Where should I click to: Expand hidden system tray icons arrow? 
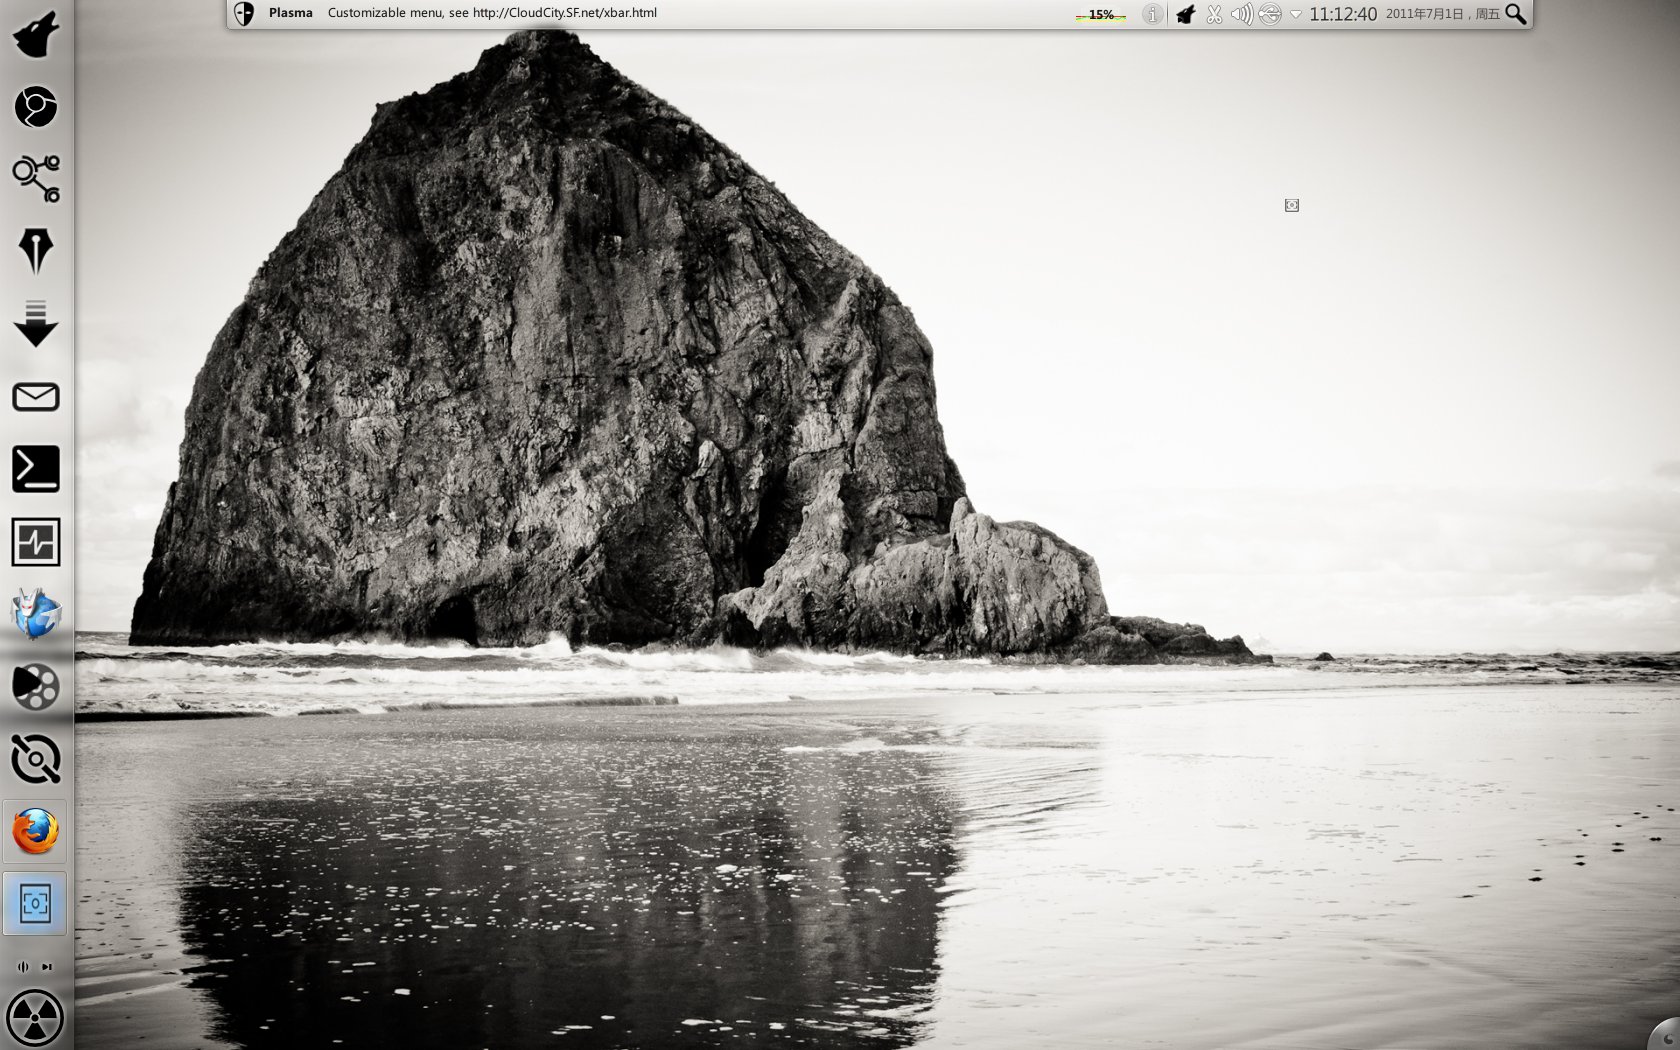(1296, 14)
